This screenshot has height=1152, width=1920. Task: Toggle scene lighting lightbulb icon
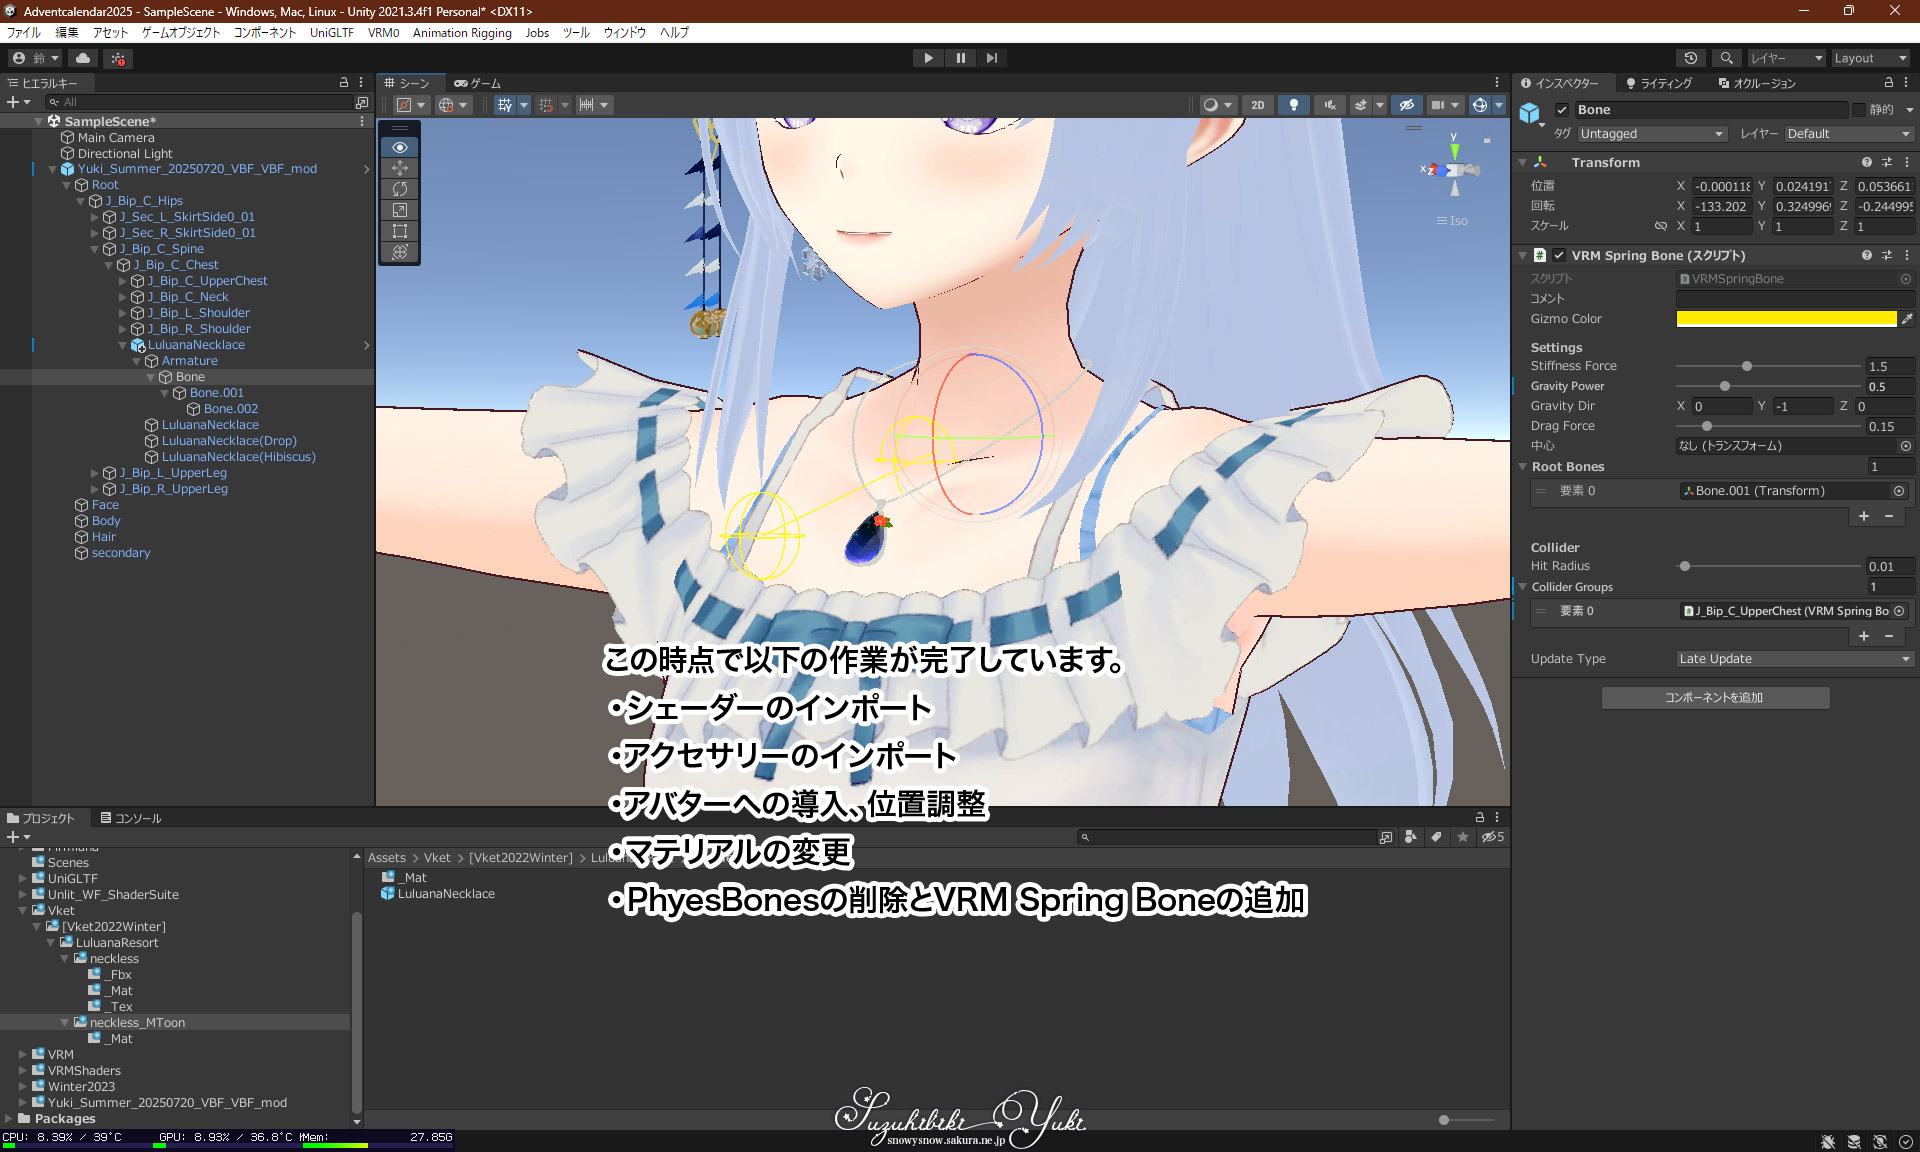1294,105
